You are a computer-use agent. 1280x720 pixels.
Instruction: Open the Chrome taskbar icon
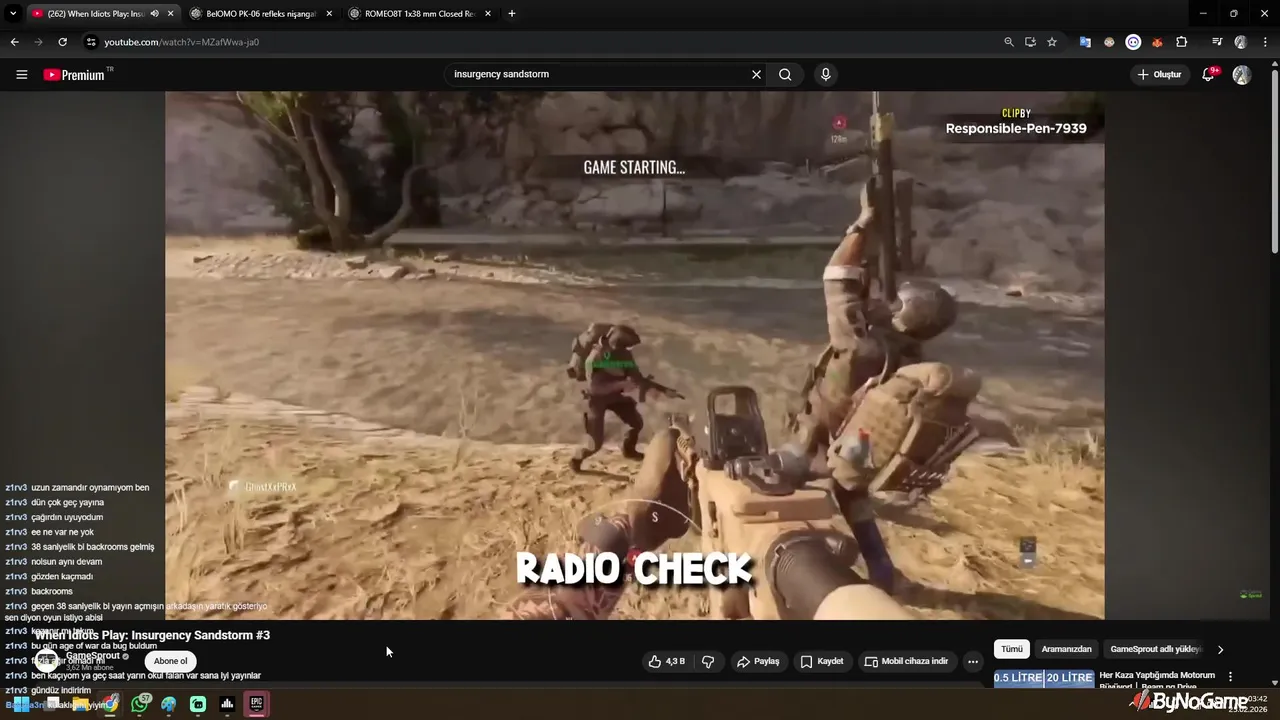110,704
